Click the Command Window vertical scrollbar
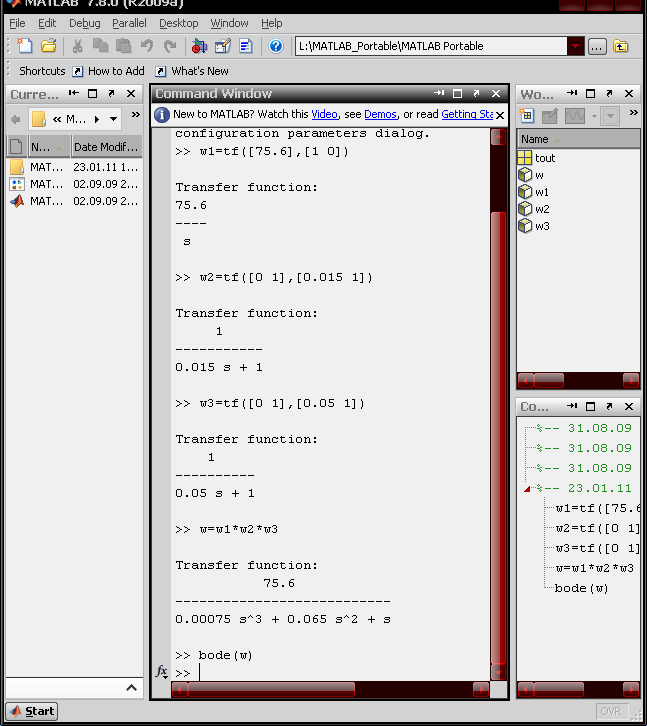The height and width of the screenshot is (726, 647). pyautogui.click(x=498, y=437)
